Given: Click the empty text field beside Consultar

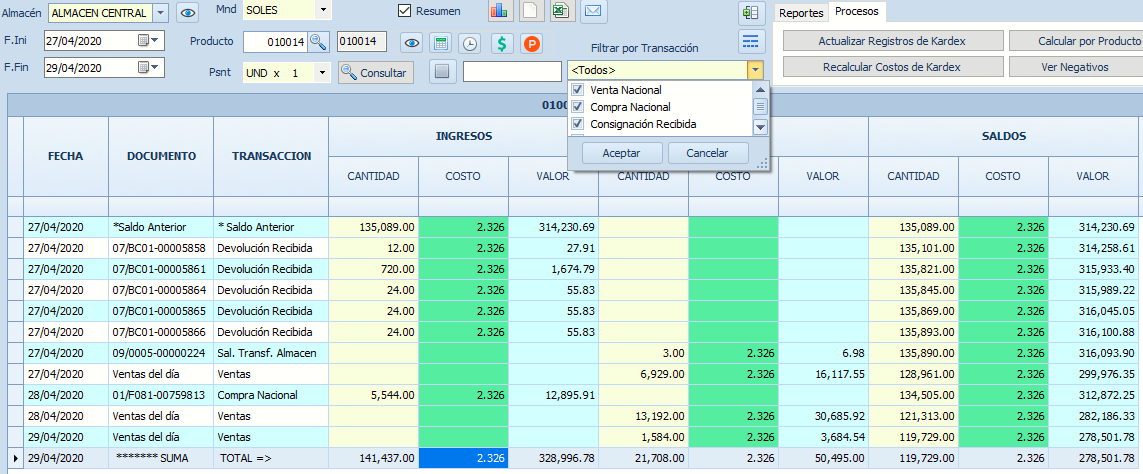Looking at the screenshot, I should [512, 72].
